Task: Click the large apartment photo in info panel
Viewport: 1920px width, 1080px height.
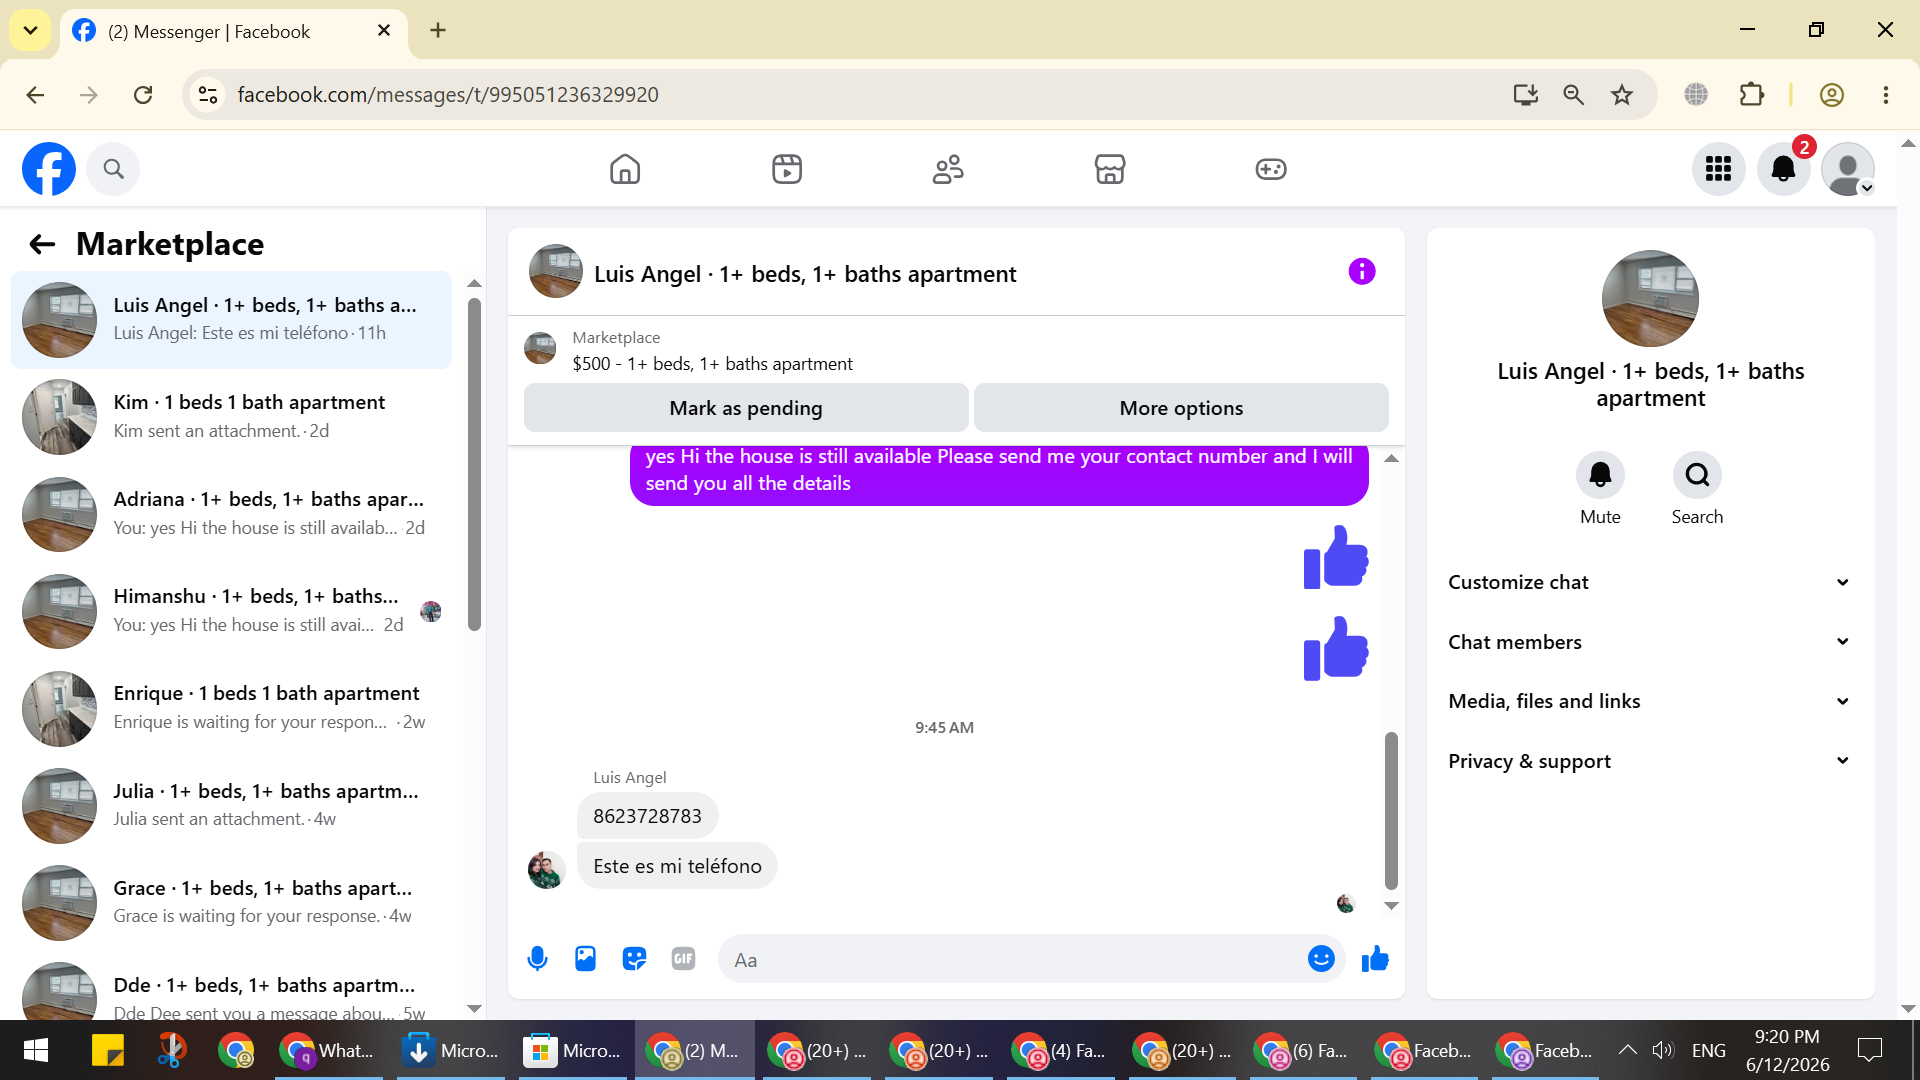Action: [1650, 298]
